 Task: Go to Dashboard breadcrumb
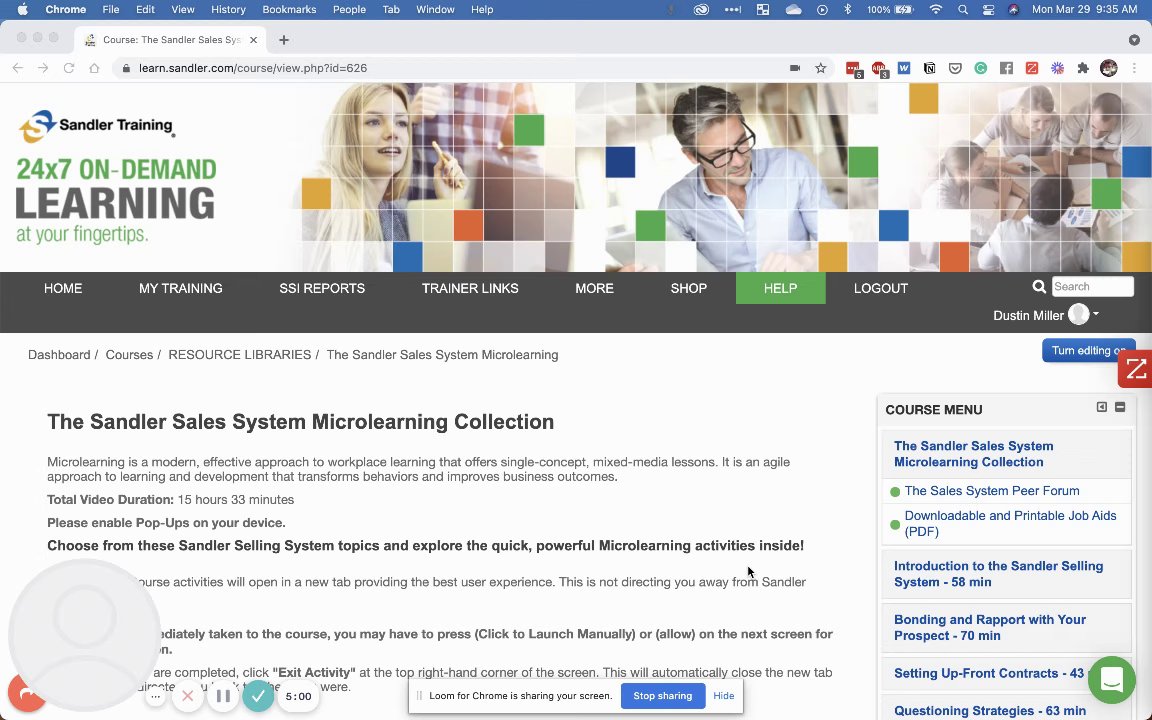(x=59, y=355)
